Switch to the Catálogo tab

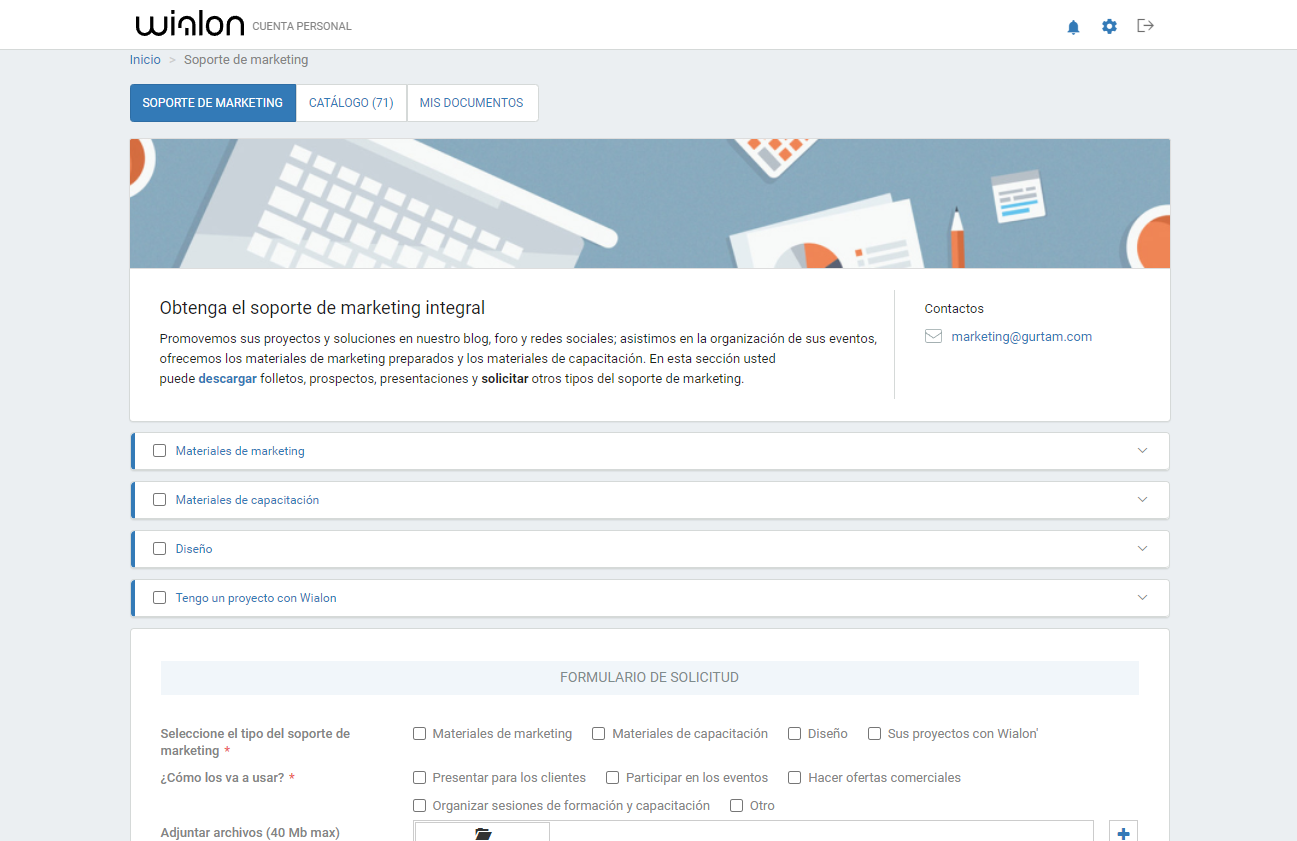click(x=351, y=102)
